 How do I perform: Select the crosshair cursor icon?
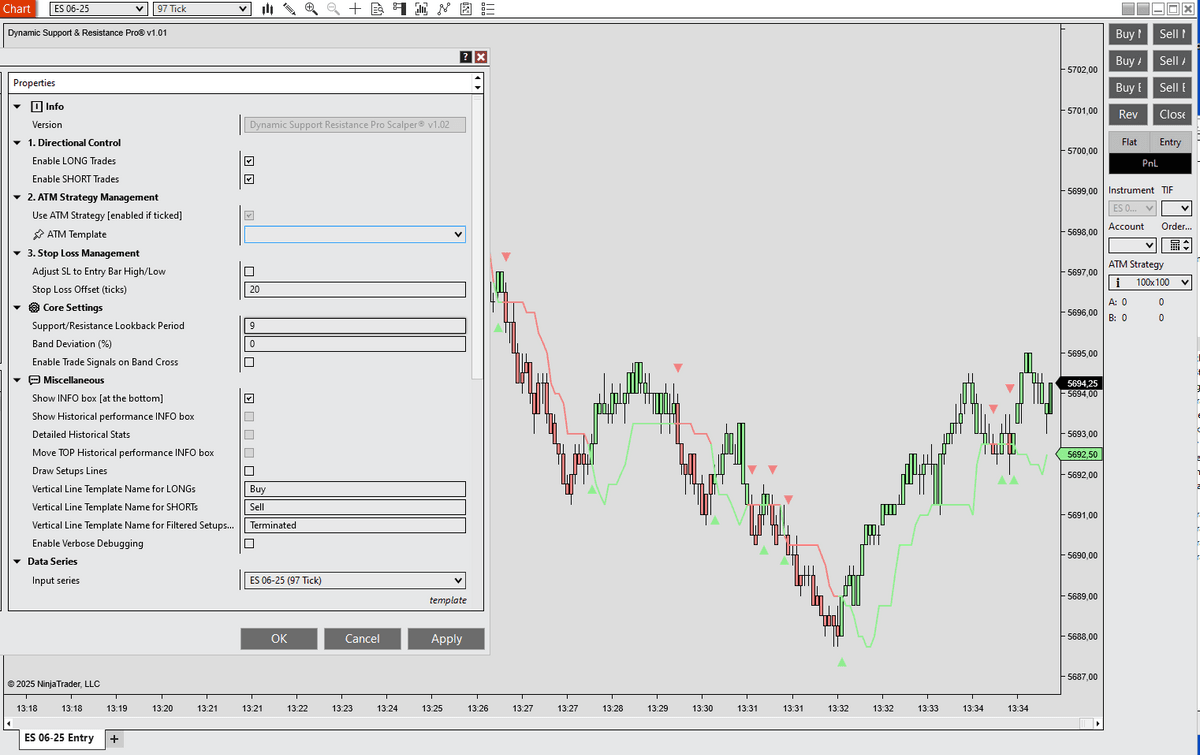coord(355,9)
